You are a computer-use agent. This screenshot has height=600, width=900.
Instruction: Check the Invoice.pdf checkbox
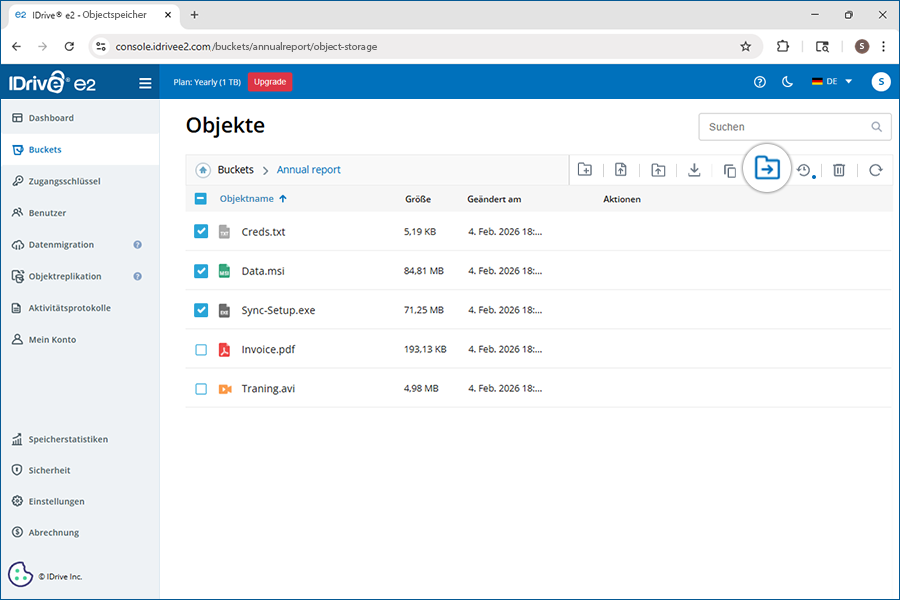point(201,350)
